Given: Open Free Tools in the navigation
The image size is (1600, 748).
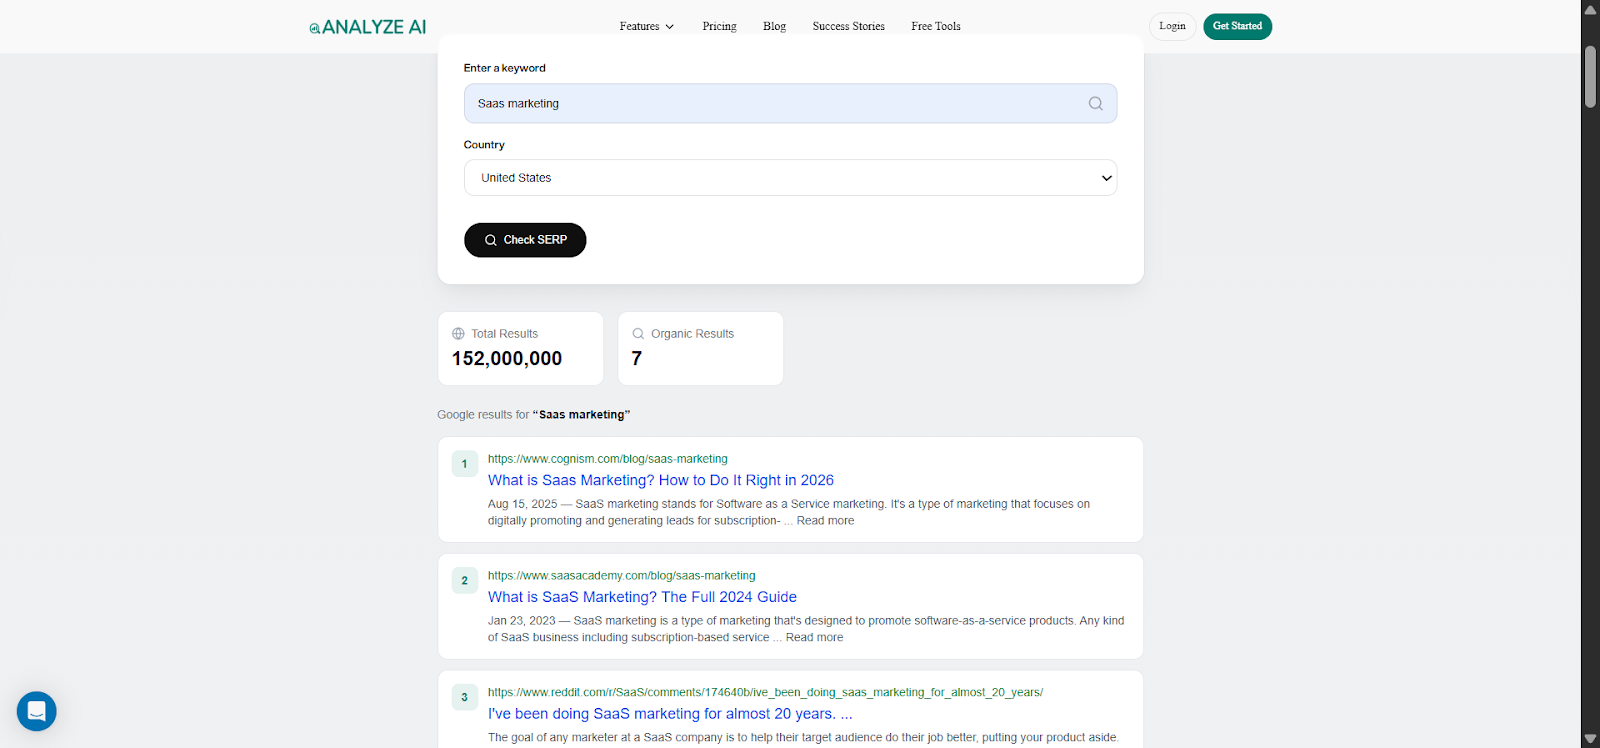Looking at the screenshot, I should 935,27.
